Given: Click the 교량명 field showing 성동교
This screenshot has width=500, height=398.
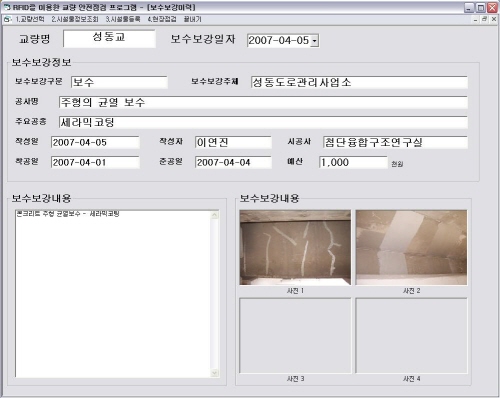Looking at the screenshot, I should [109, 39].
